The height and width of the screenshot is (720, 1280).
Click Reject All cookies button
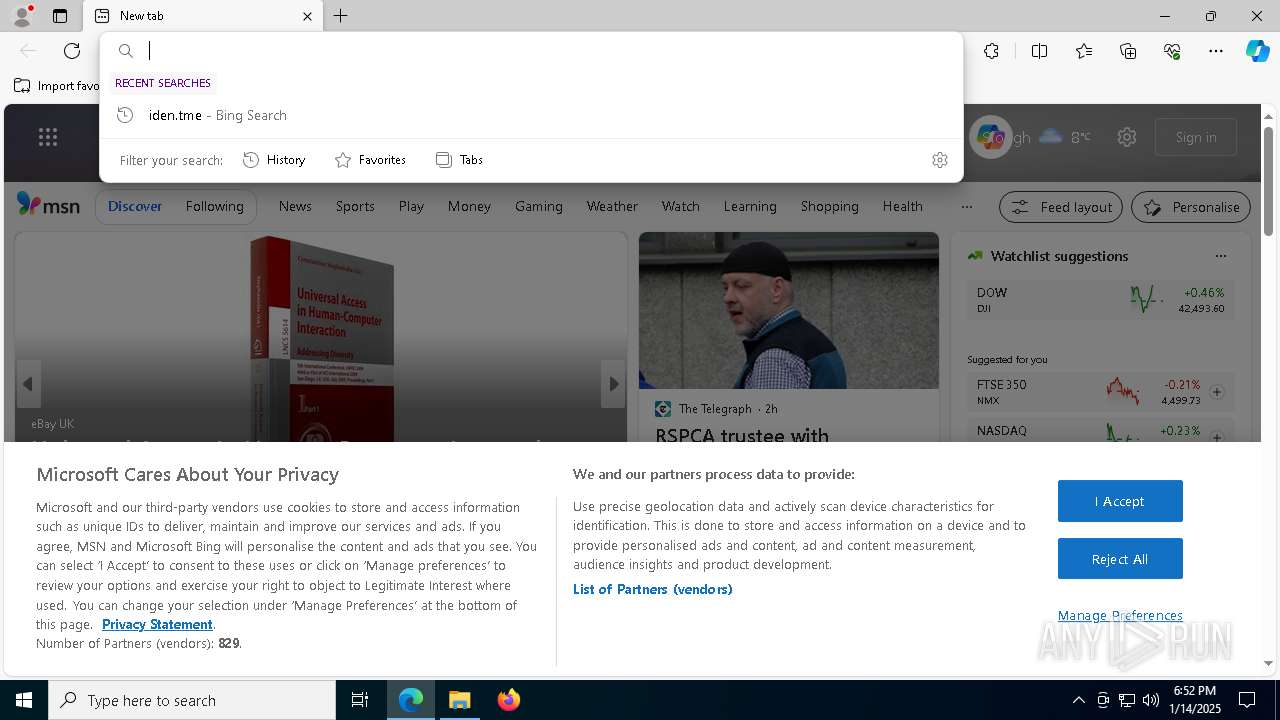point(1120,559)
